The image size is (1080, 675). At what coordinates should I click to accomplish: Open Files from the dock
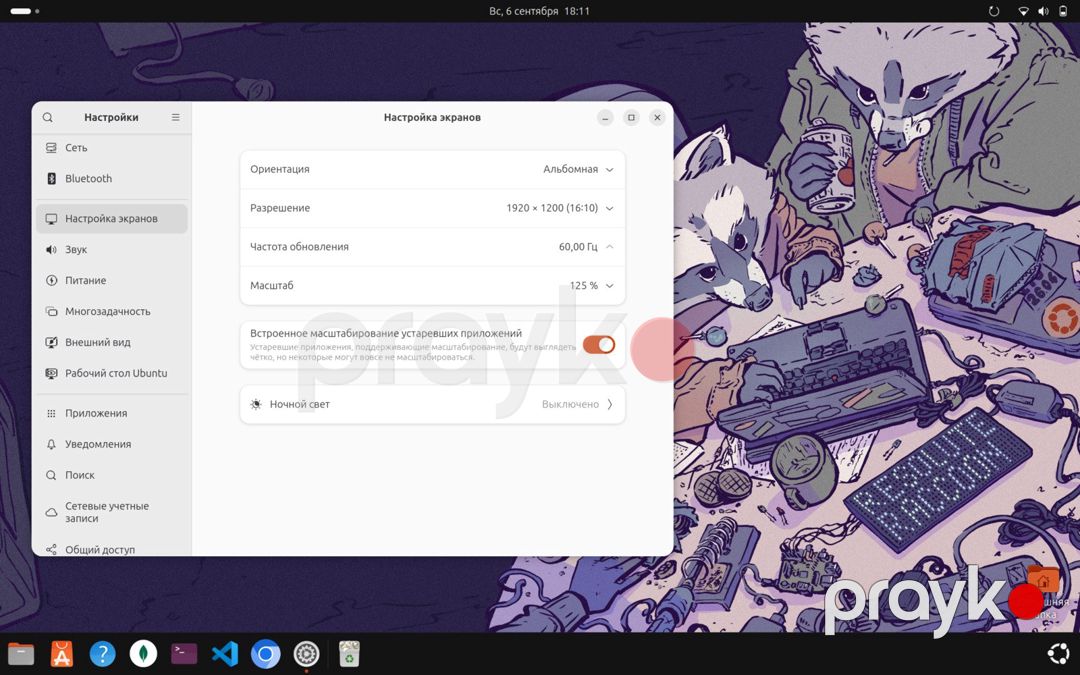21,654
